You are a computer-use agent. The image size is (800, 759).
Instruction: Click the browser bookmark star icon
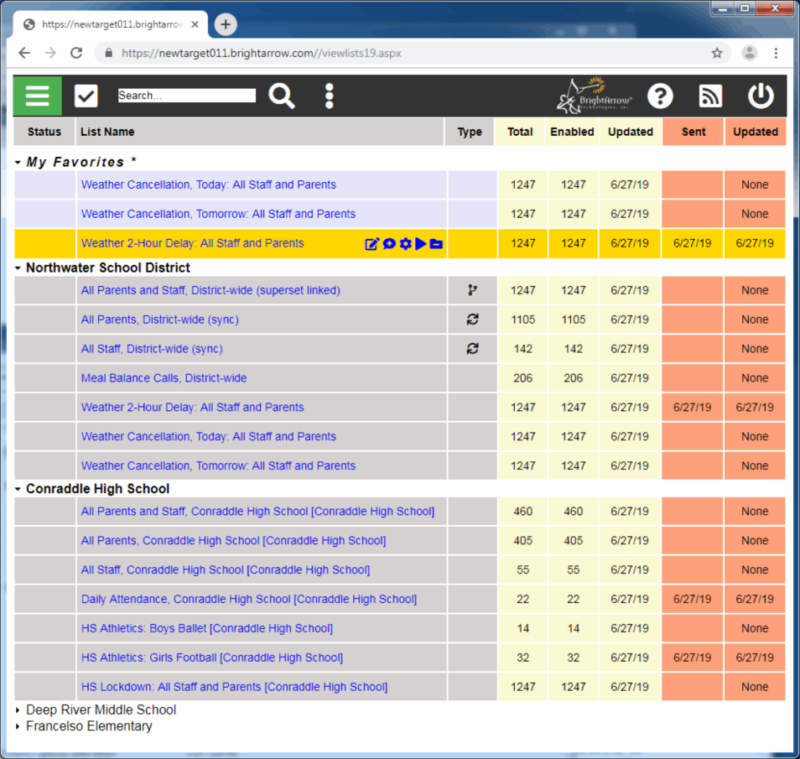(717, 53)
